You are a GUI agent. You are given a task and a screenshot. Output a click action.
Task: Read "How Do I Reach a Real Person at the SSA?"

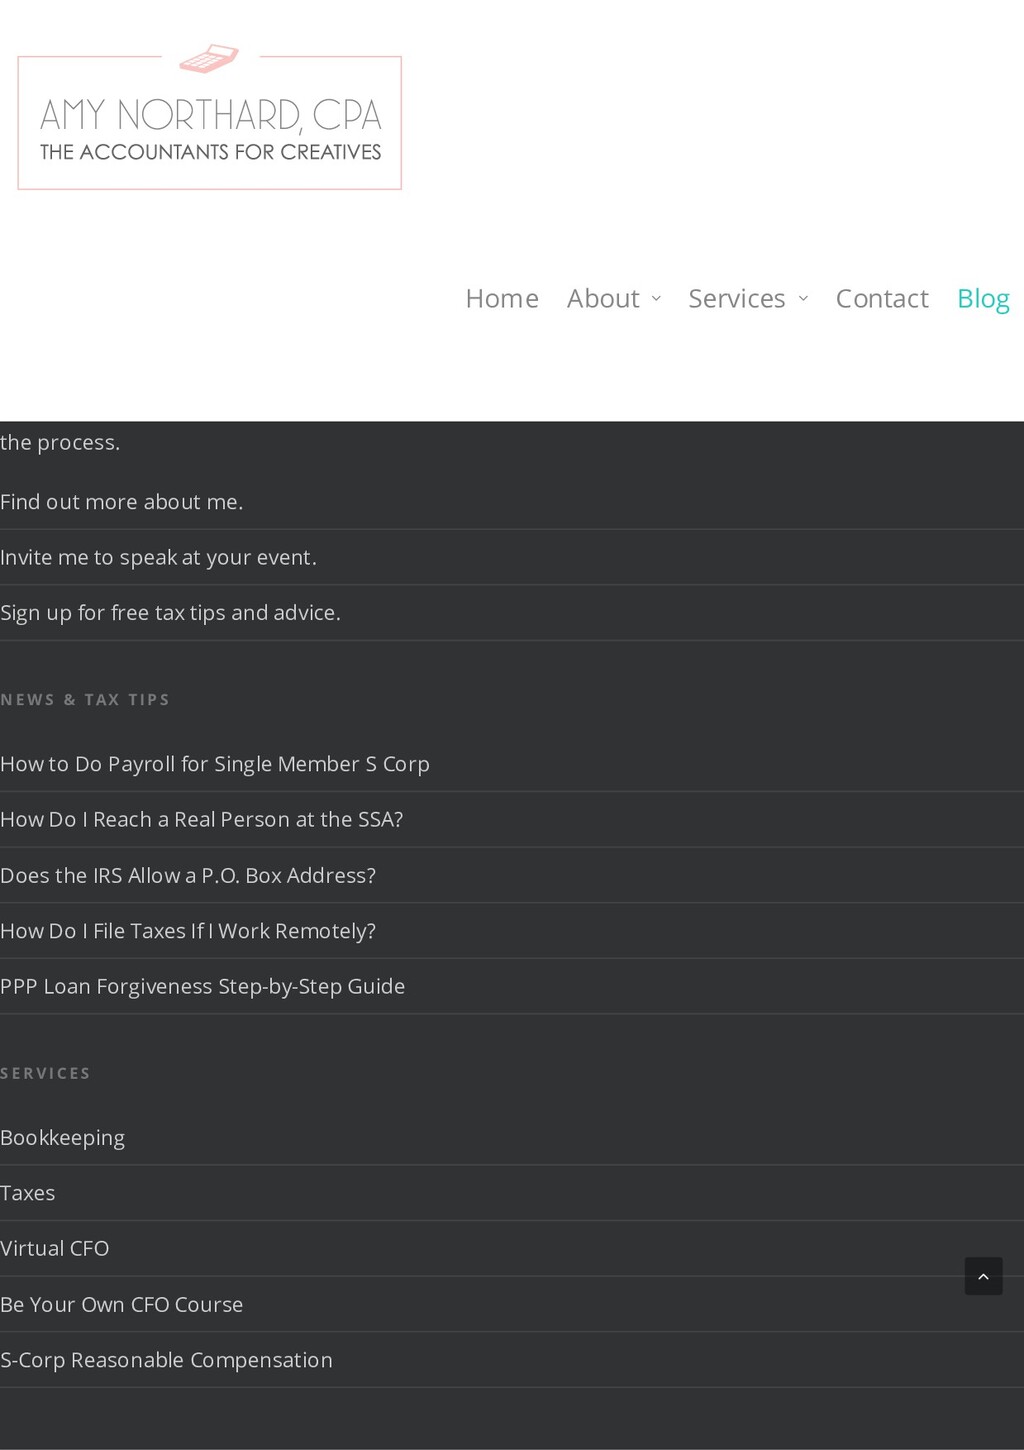pyautogui.click(x=201, y=819)
